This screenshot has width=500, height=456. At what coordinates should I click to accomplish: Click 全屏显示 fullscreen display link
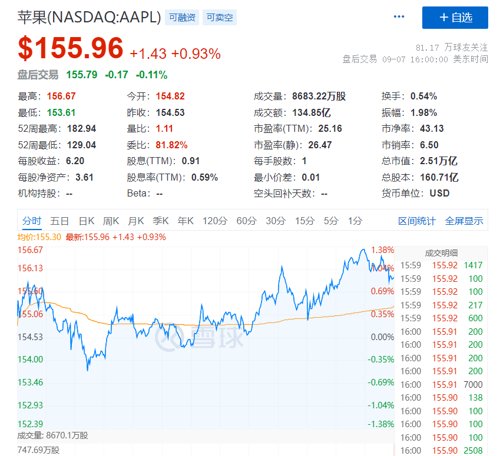(464, 221)
